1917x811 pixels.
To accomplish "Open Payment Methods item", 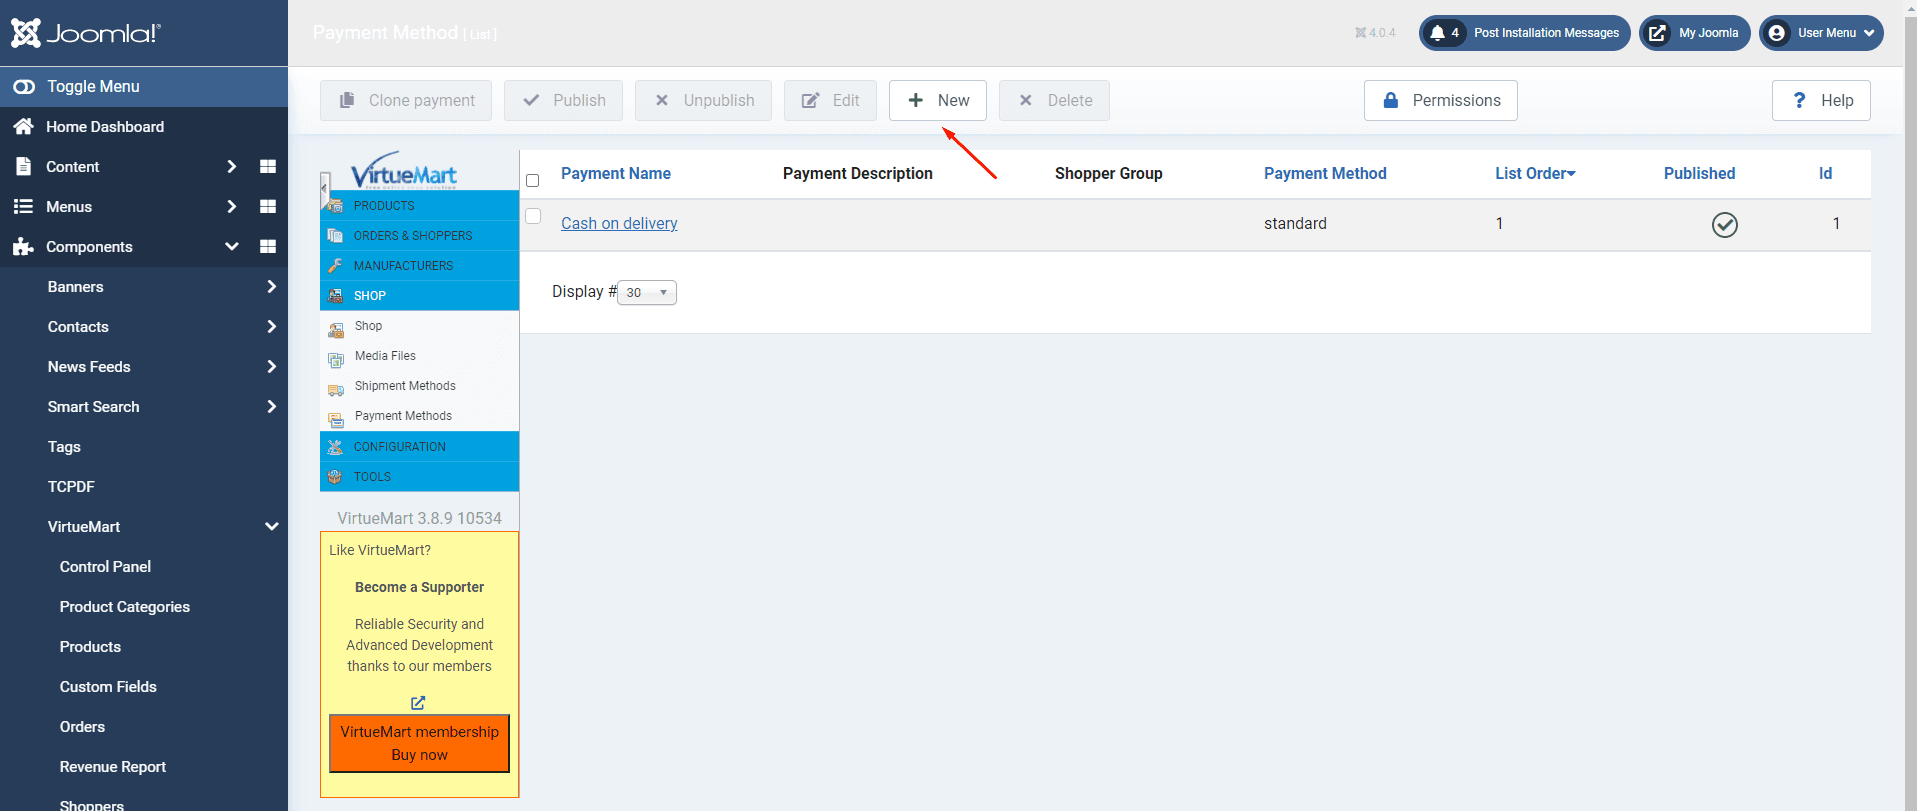I will [x=403, y=416].
